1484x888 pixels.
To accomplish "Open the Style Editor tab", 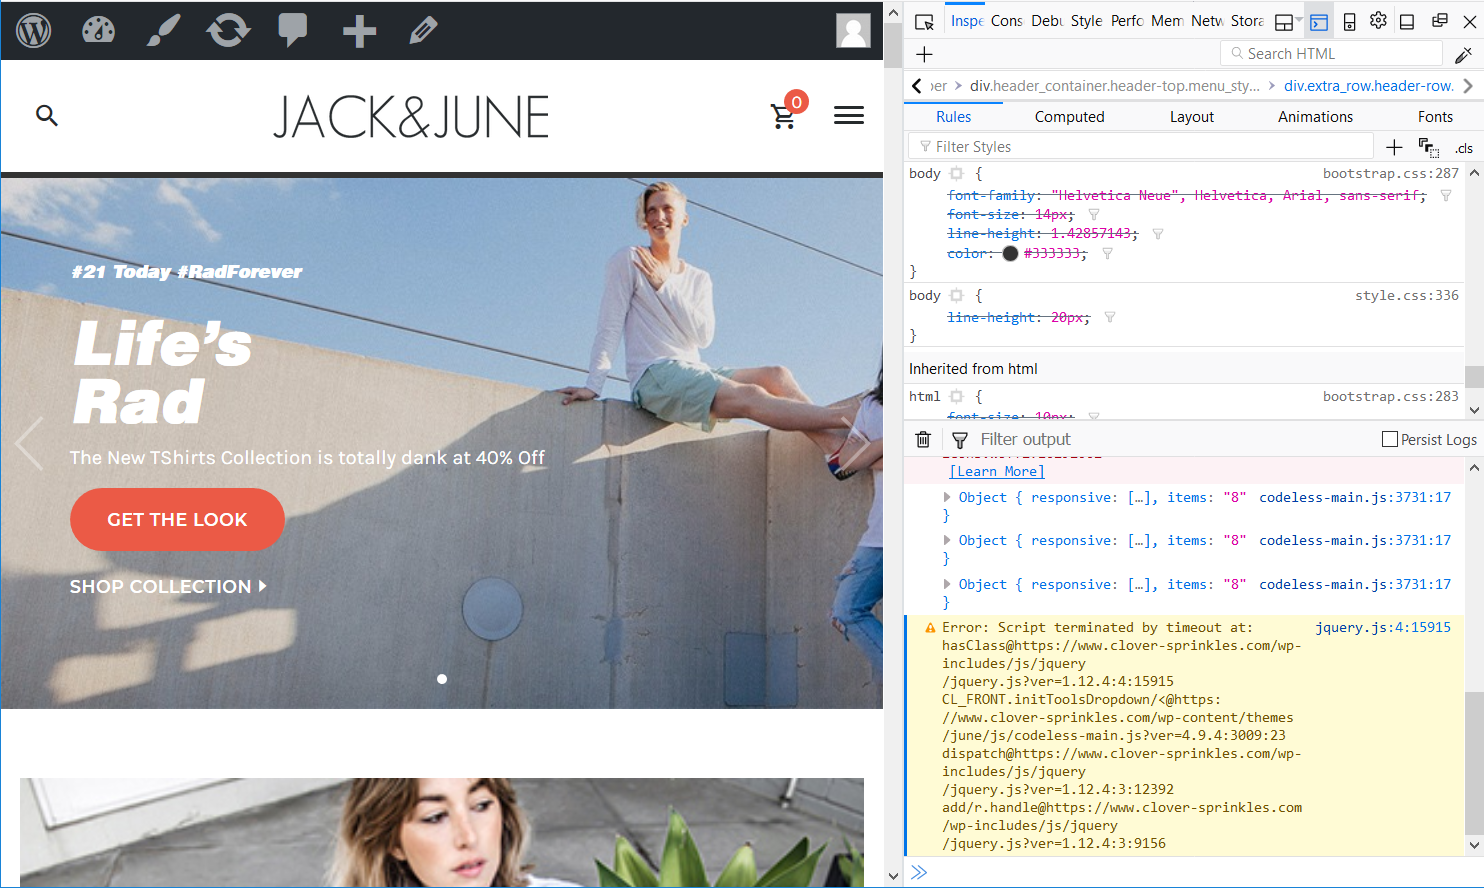I will coord(1086,21).
